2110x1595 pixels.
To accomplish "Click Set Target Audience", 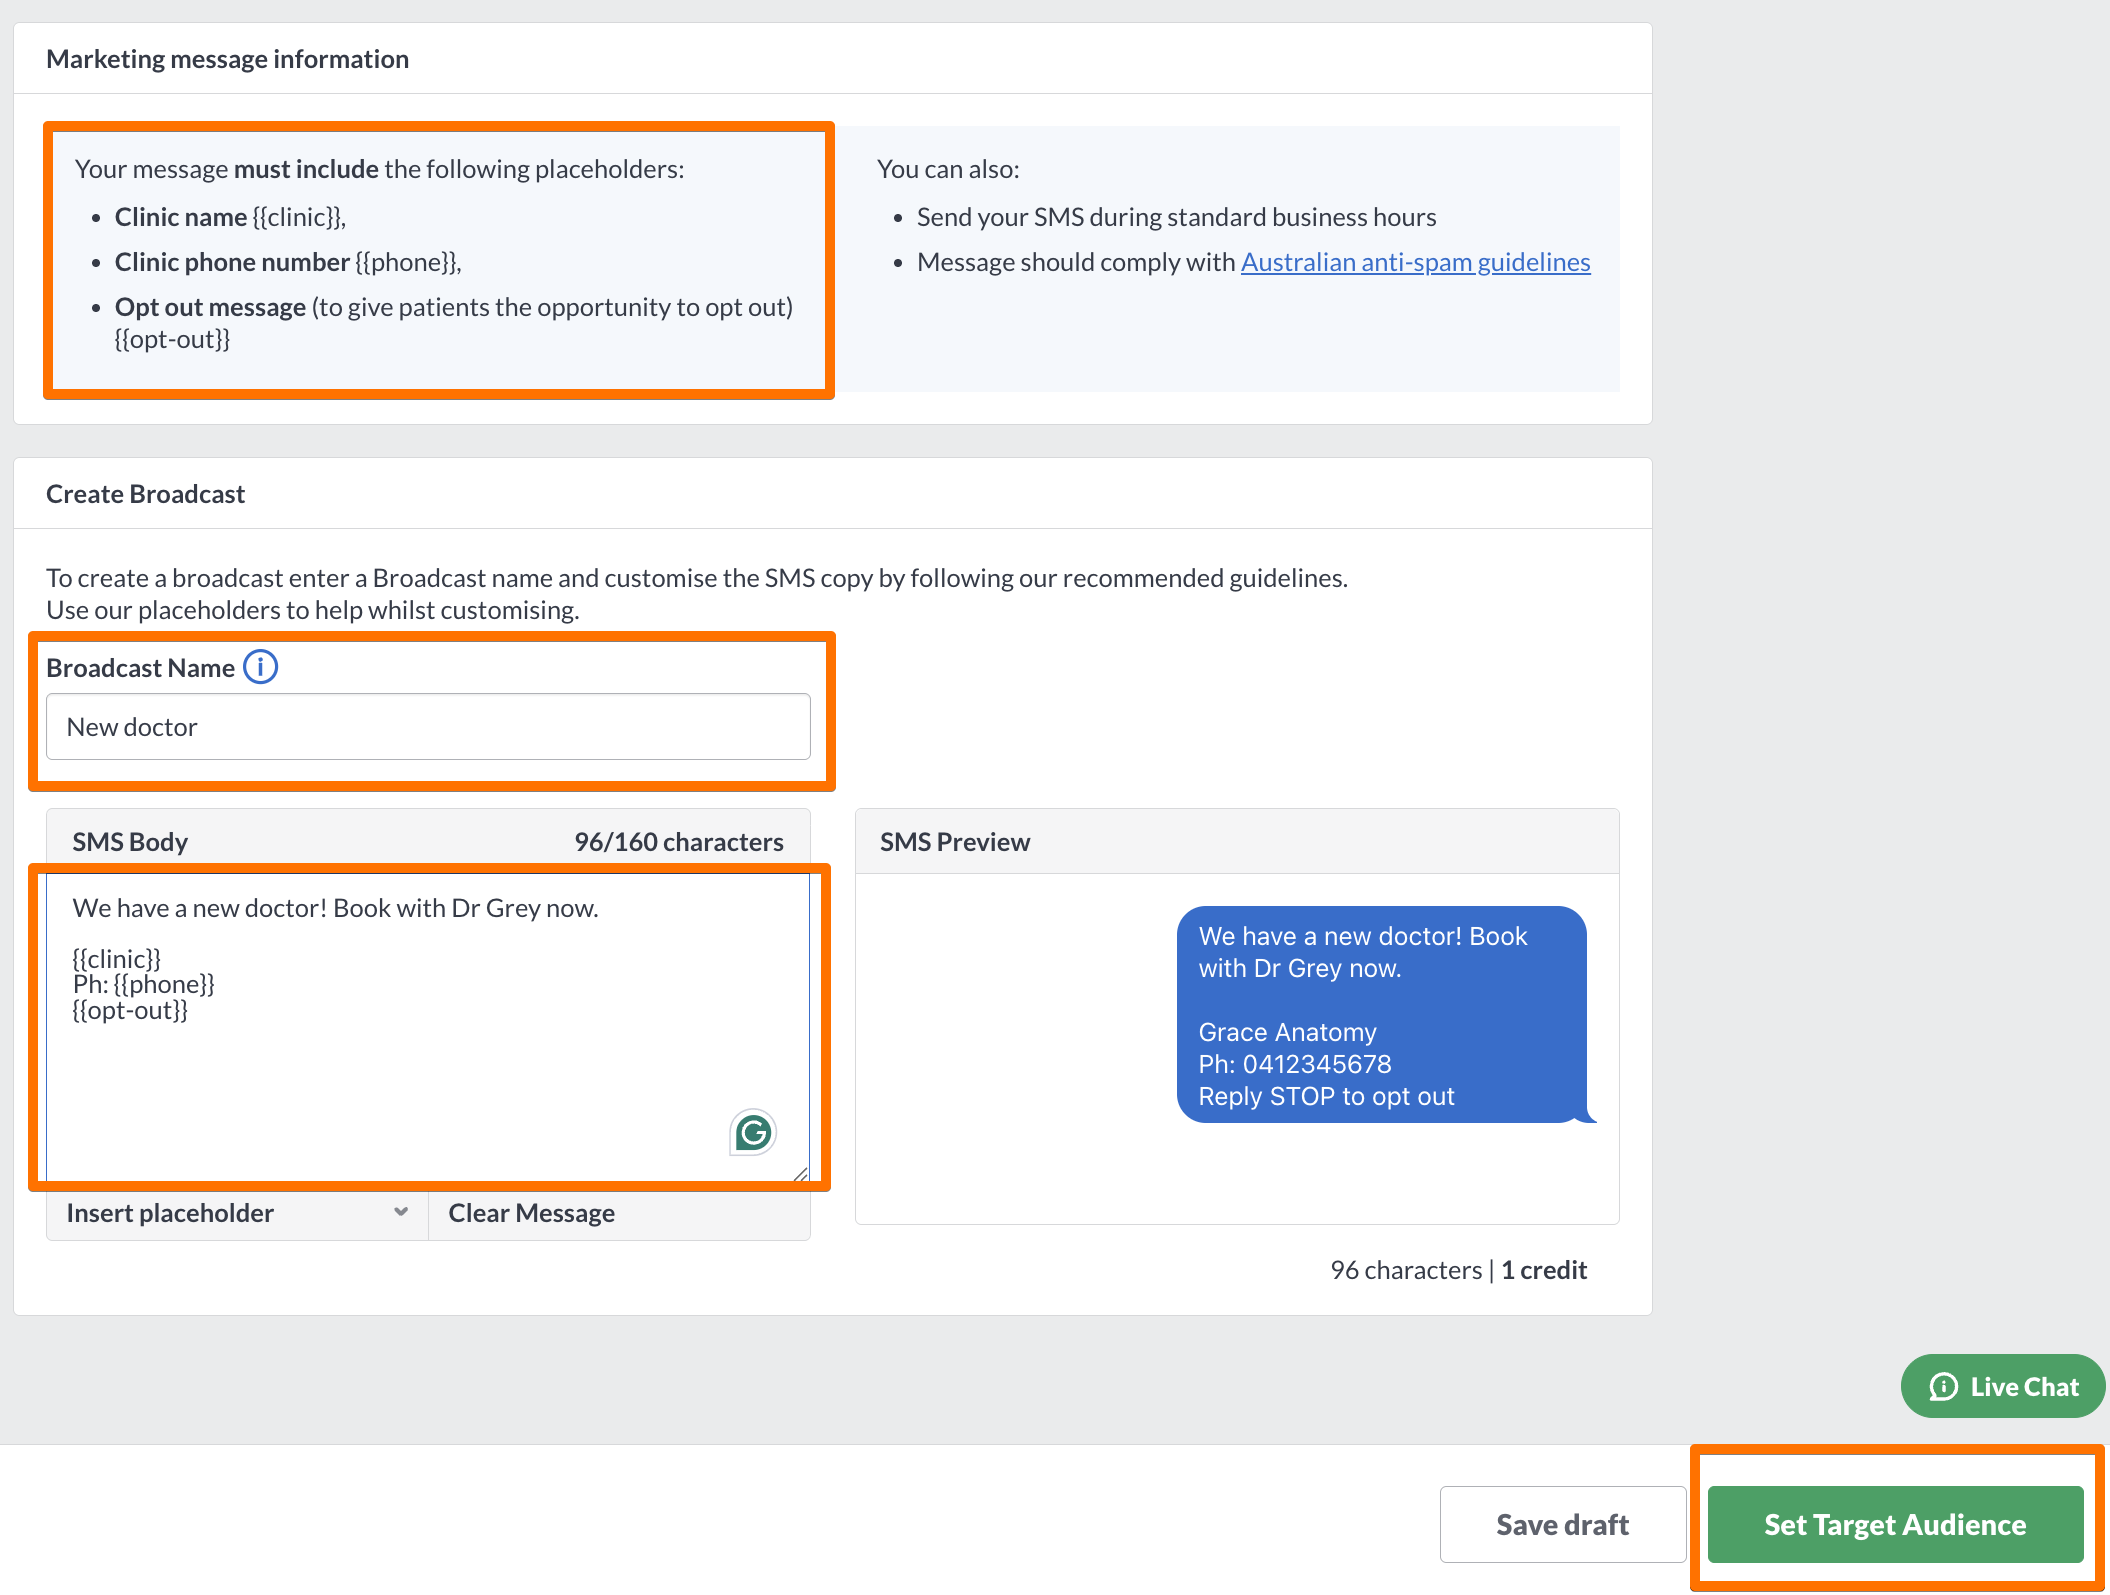I will [1895, 1524].
